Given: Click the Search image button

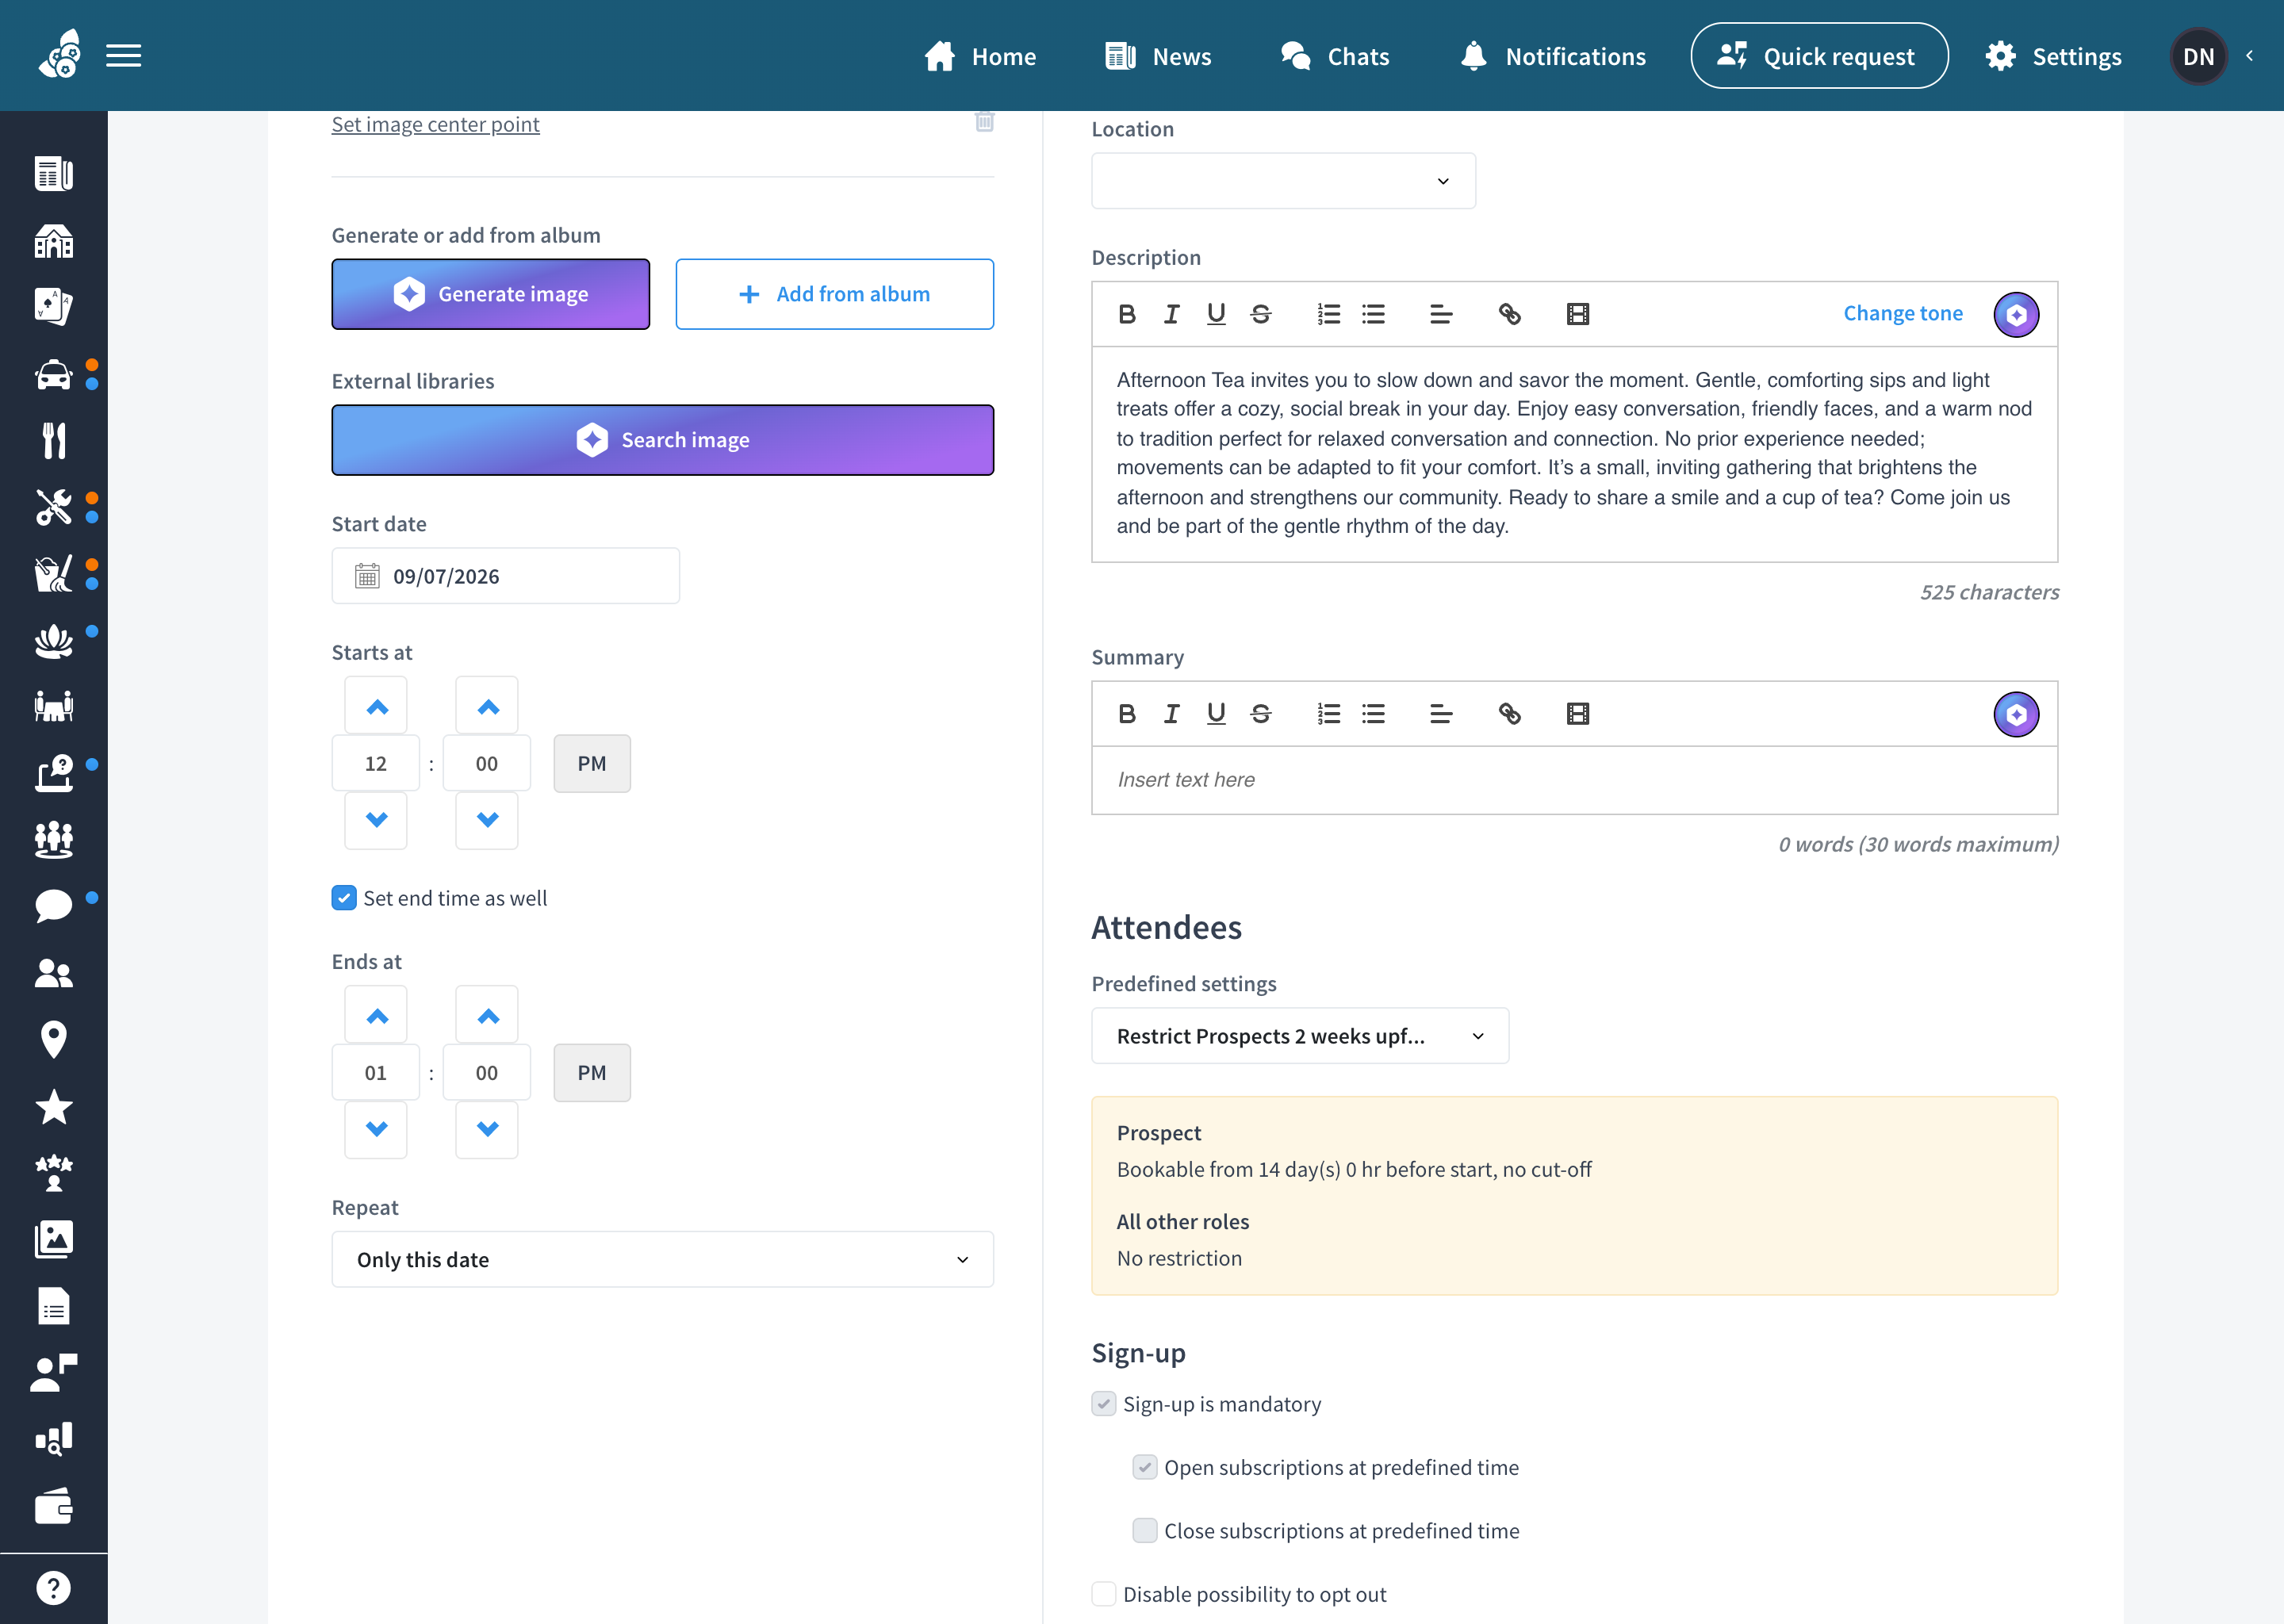Looking at the screenshot, I should (662, 440).
